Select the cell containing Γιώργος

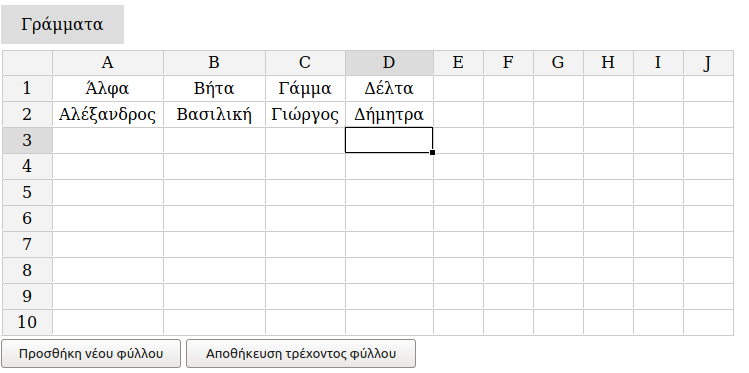[x=305, y=114]
